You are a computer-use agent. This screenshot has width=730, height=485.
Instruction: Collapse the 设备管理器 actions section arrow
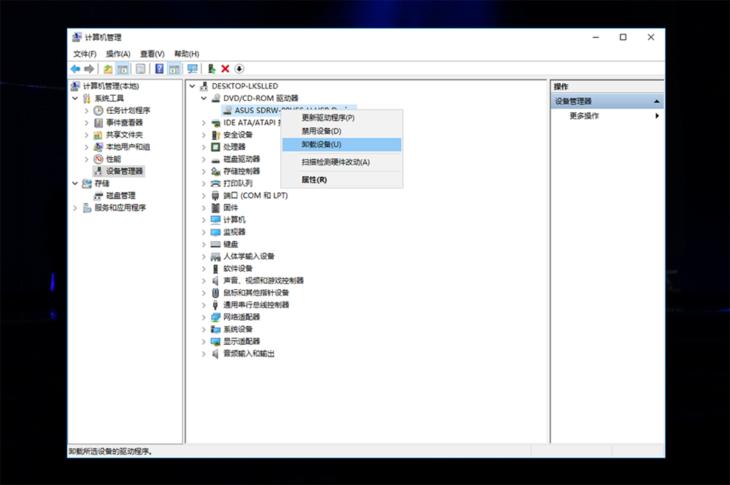[656, 101]
